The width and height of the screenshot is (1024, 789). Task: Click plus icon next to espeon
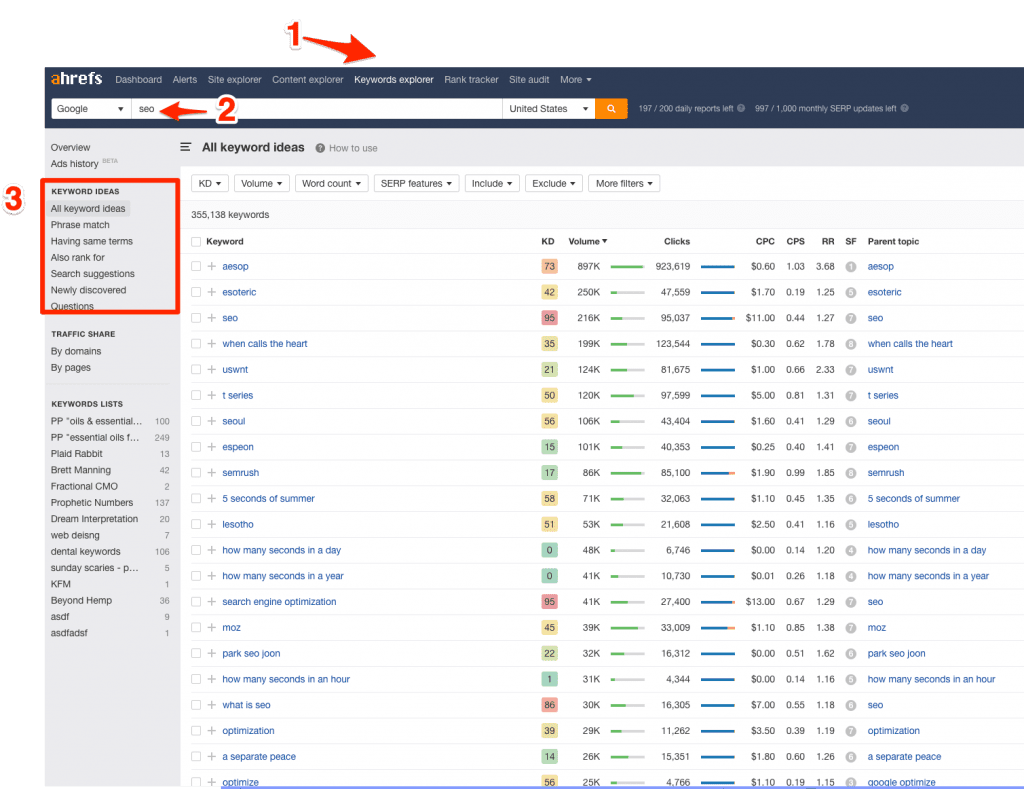[x=212, y=447]
